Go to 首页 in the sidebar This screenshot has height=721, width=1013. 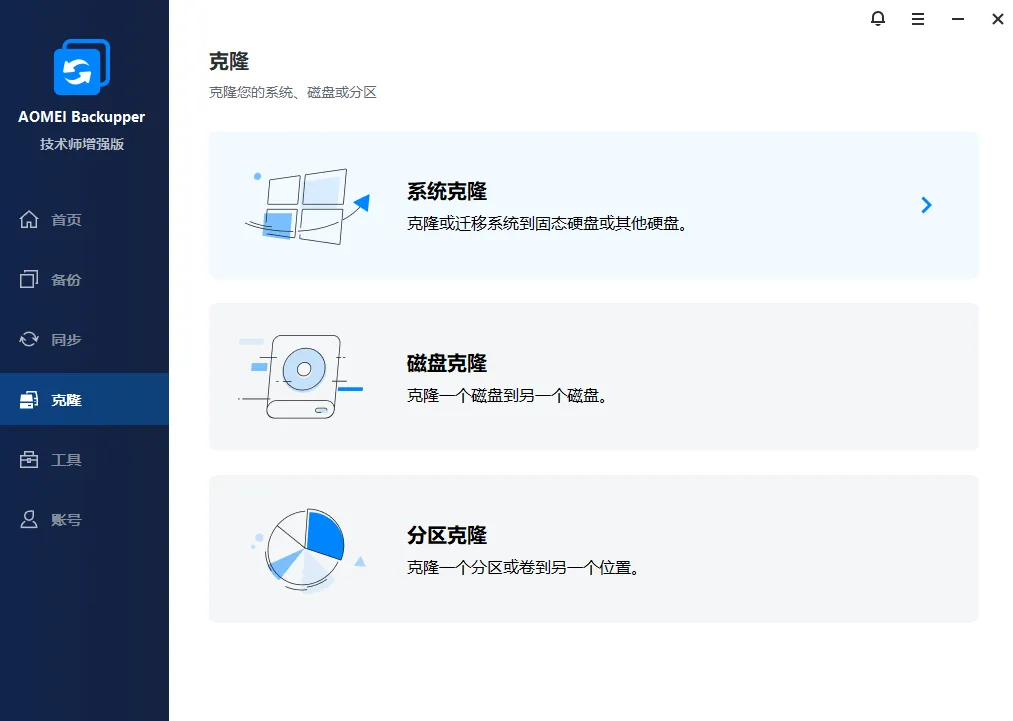[x=66, y=220]
